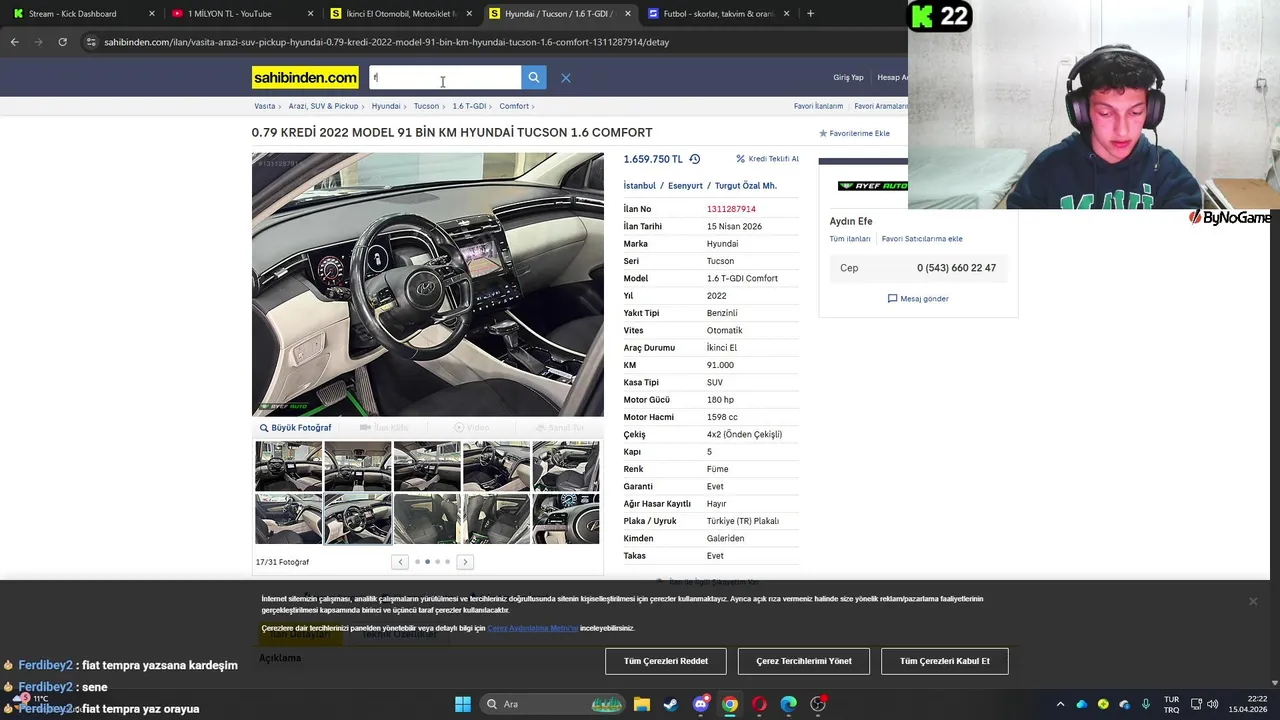Close the Hyundai / Tucson tab
The image size is (1280, 720).
[627, 14]
